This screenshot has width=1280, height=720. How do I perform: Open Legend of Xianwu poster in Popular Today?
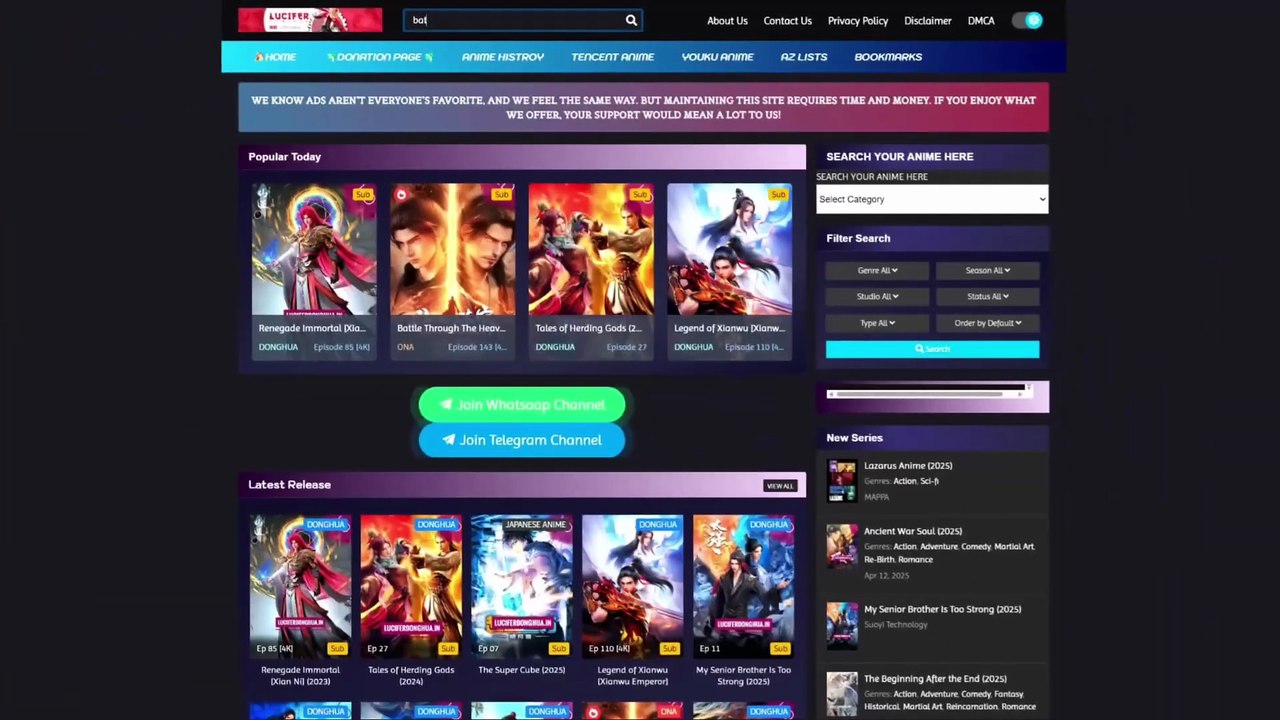pos(729,249)
